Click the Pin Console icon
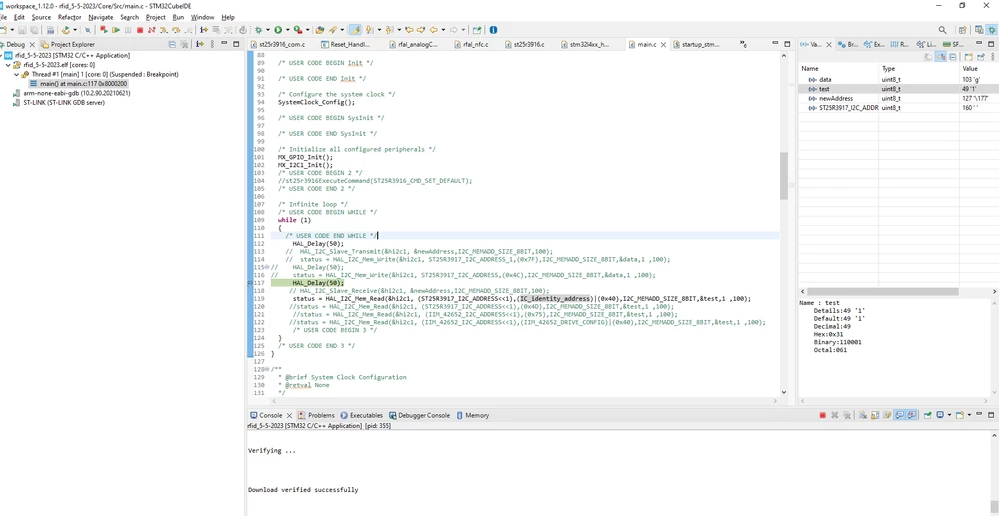 click(x=928, y=415)
